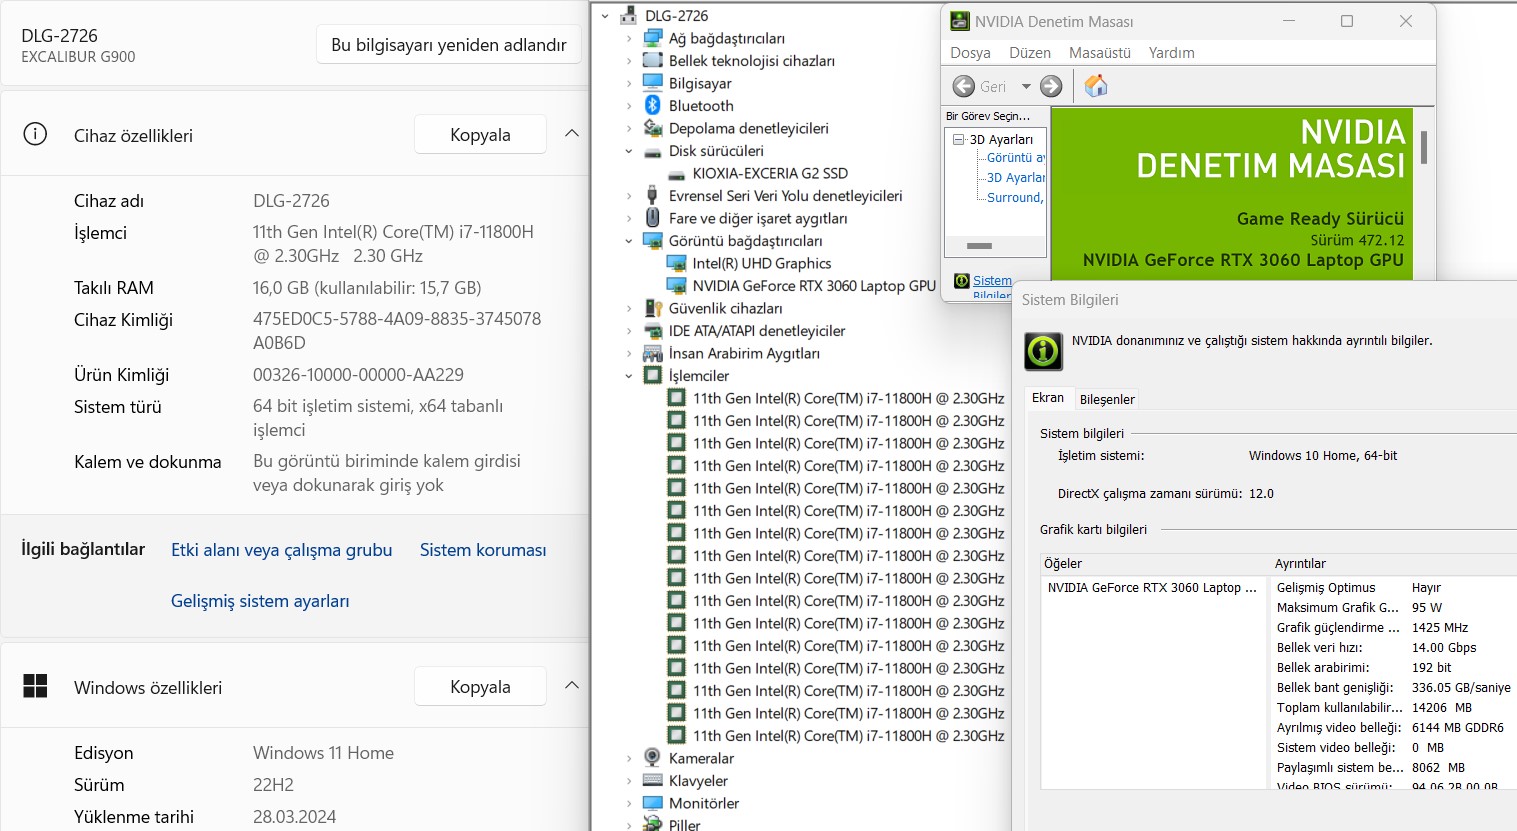The image size is (1517, 831).
Task: Click the Bluetooth icon in Device Manager
Action: click(653, 106)
